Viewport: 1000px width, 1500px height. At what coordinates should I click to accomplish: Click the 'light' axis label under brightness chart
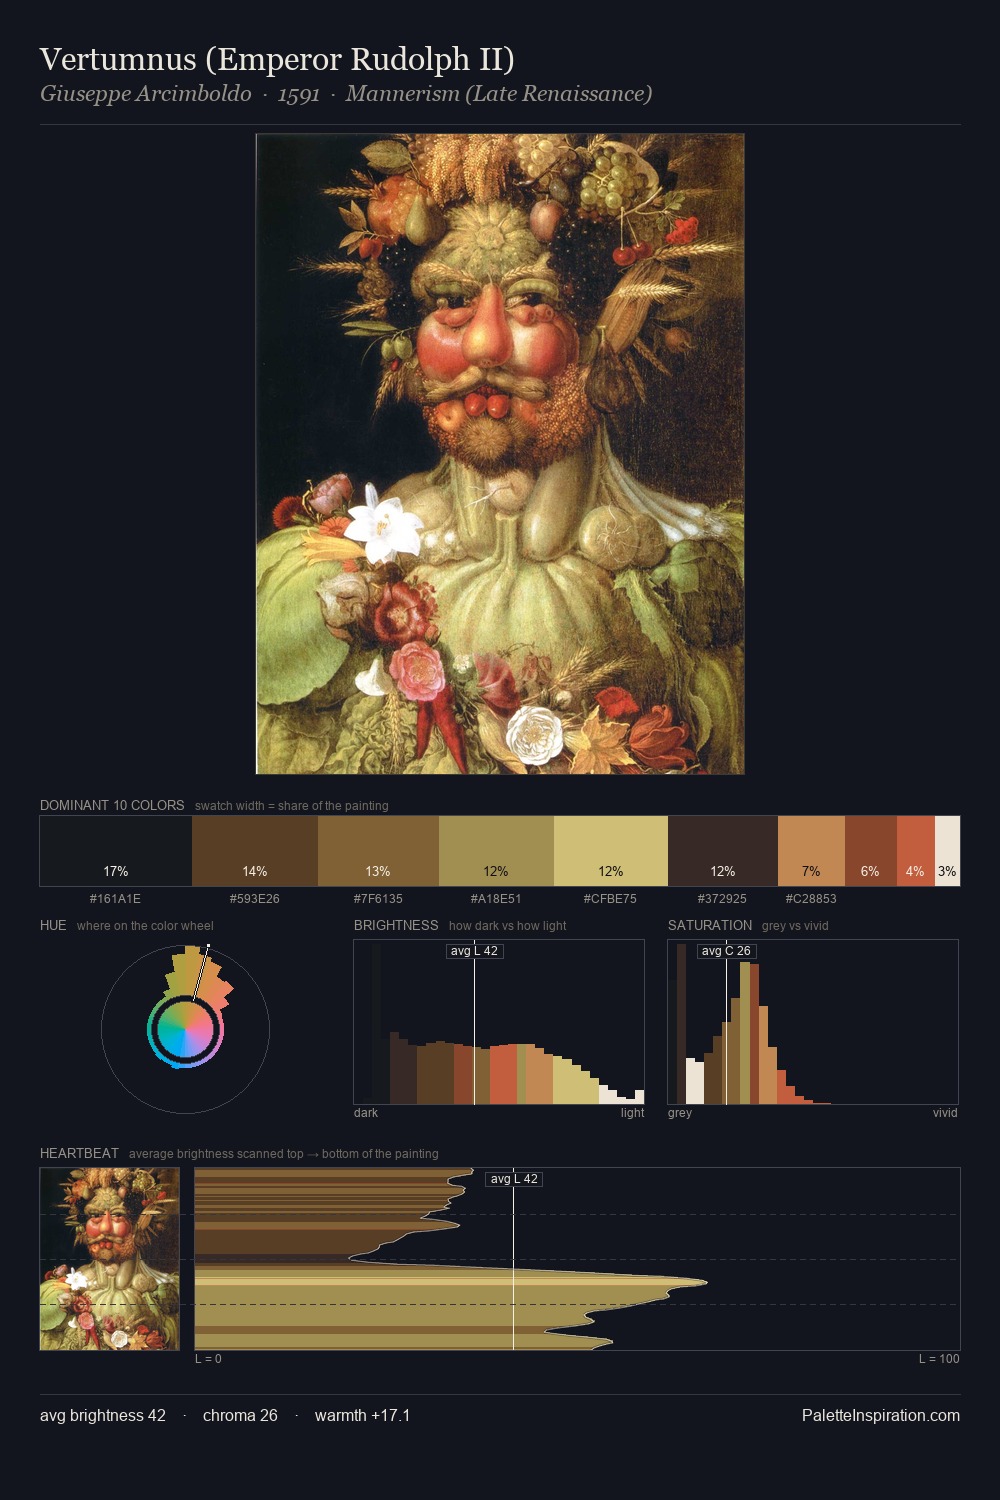coord(632,1113)
